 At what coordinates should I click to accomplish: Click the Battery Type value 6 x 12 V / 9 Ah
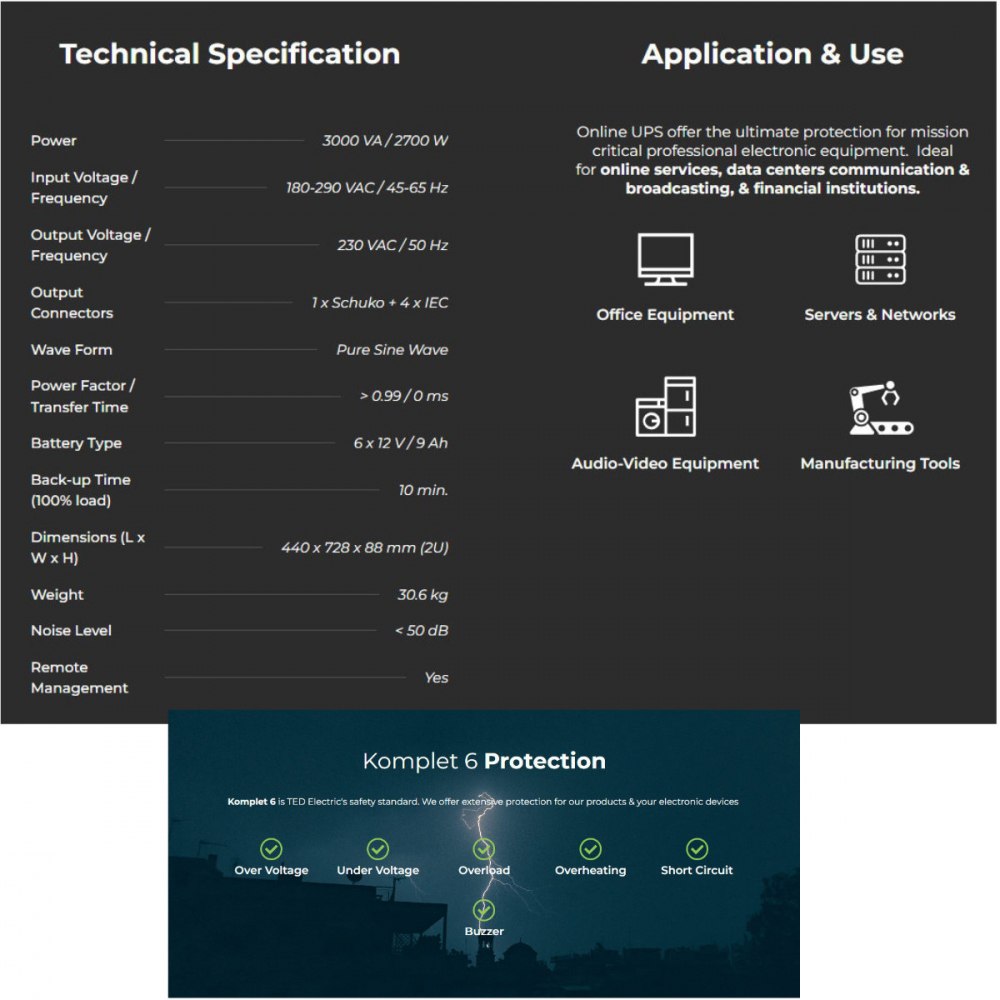pos(400,443)
